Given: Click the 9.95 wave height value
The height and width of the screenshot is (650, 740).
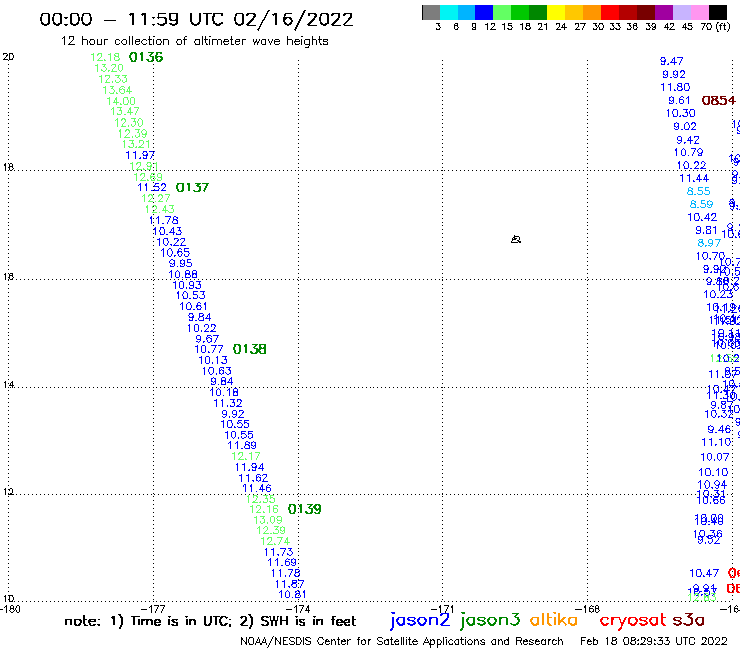Looking at the screenshot, I should 180,263.
